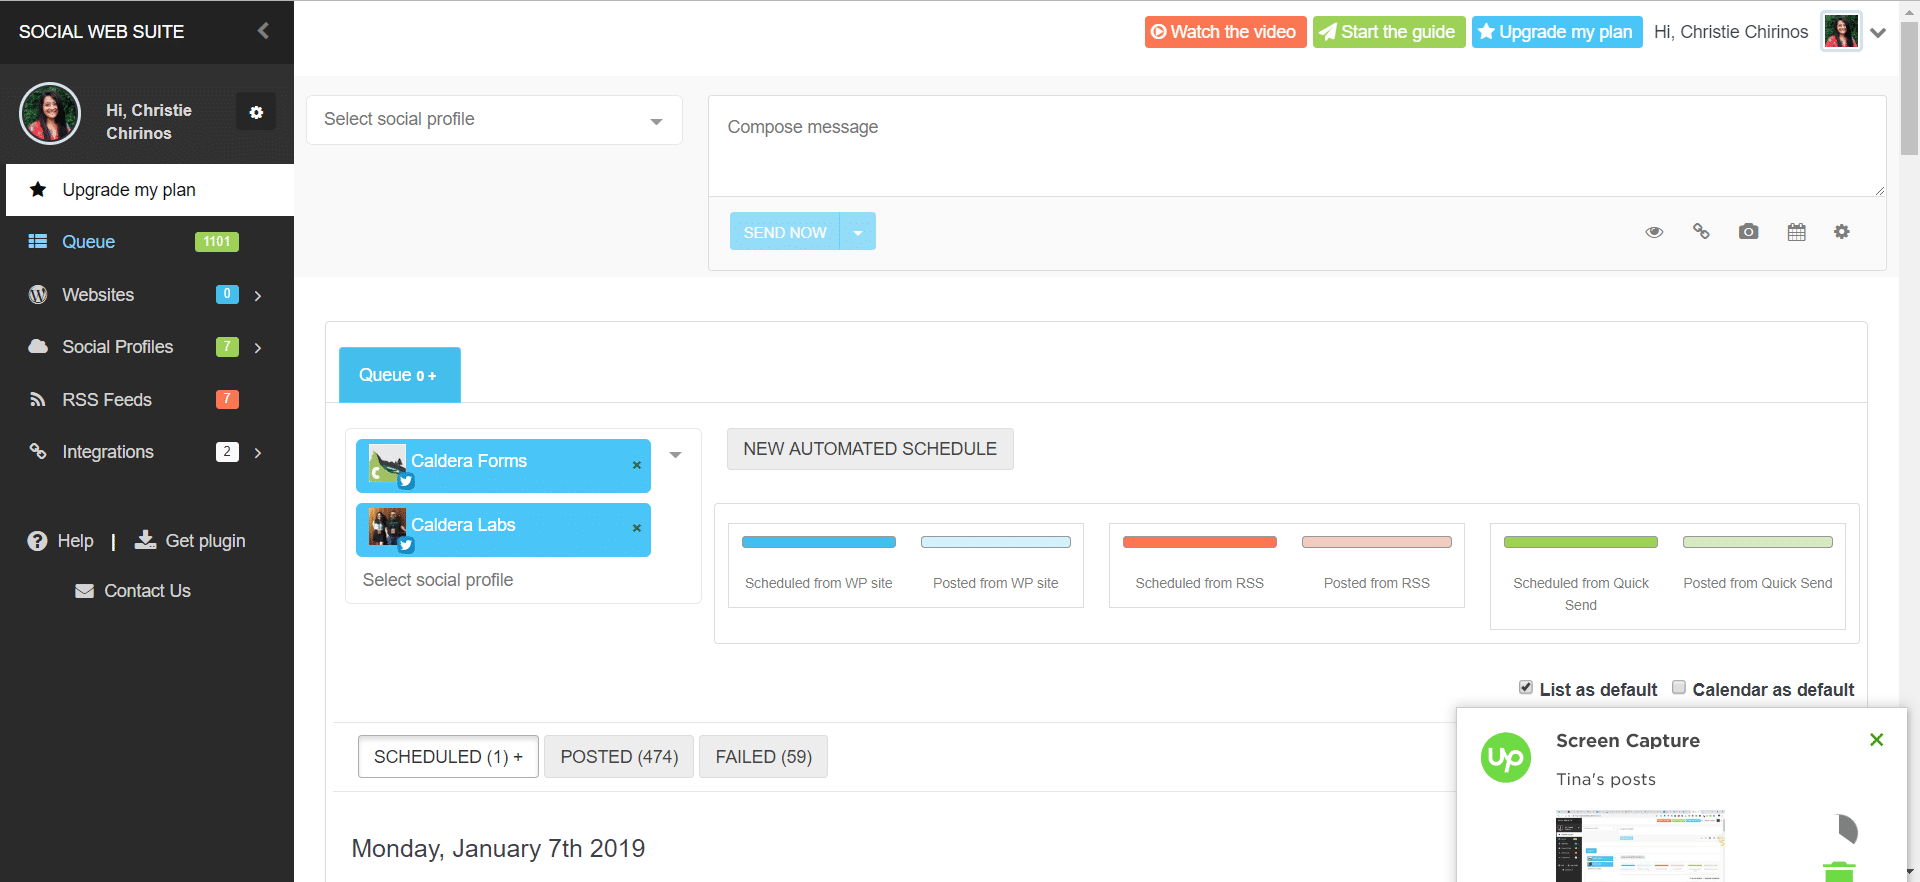This screenshot has height=882, width=1920.
Task: Close the Screen Capture notification
Action: pyautogui.click(x=1876, y=740)
